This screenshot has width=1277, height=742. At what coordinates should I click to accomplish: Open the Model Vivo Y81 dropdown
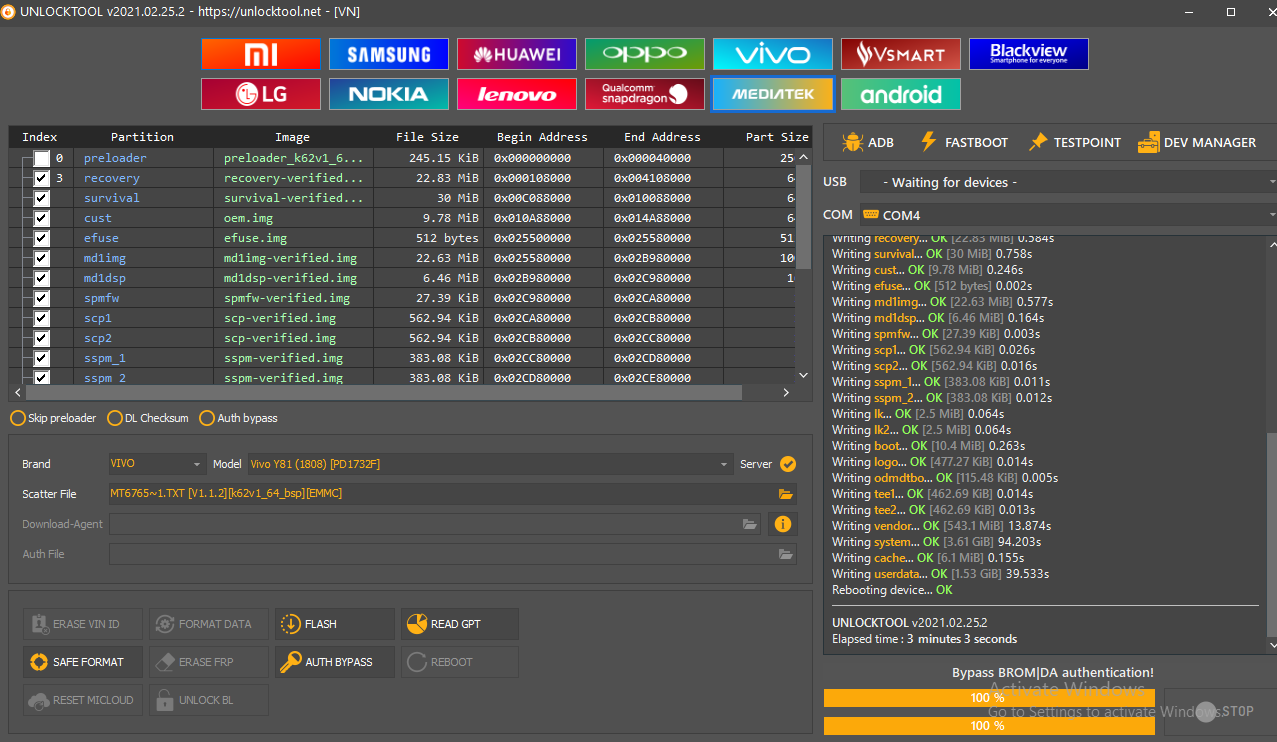[490, 464]
